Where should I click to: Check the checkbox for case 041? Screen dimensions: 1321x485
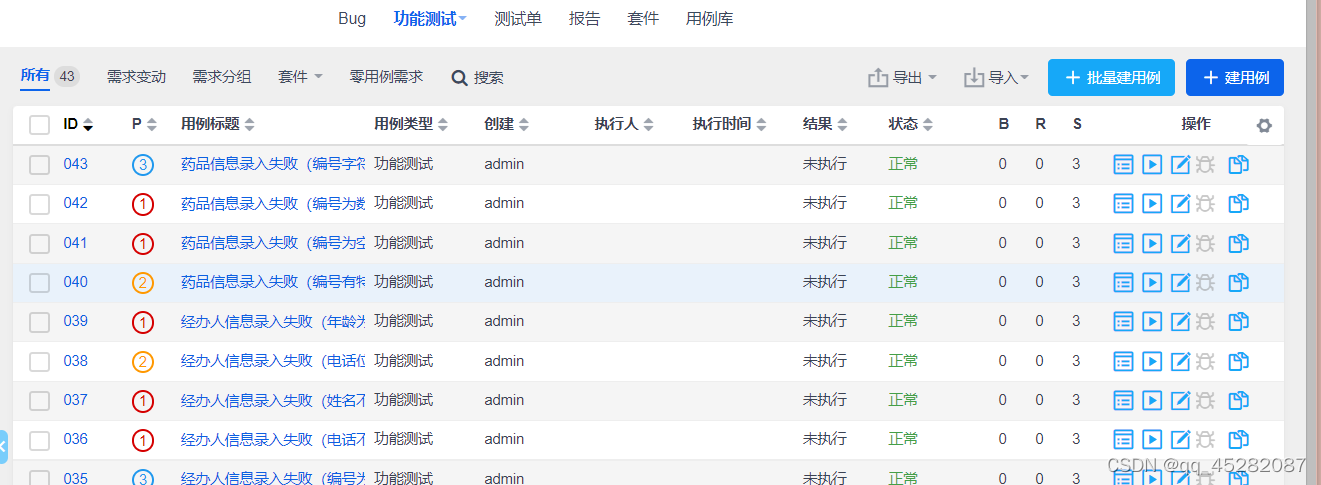[39, 243]
